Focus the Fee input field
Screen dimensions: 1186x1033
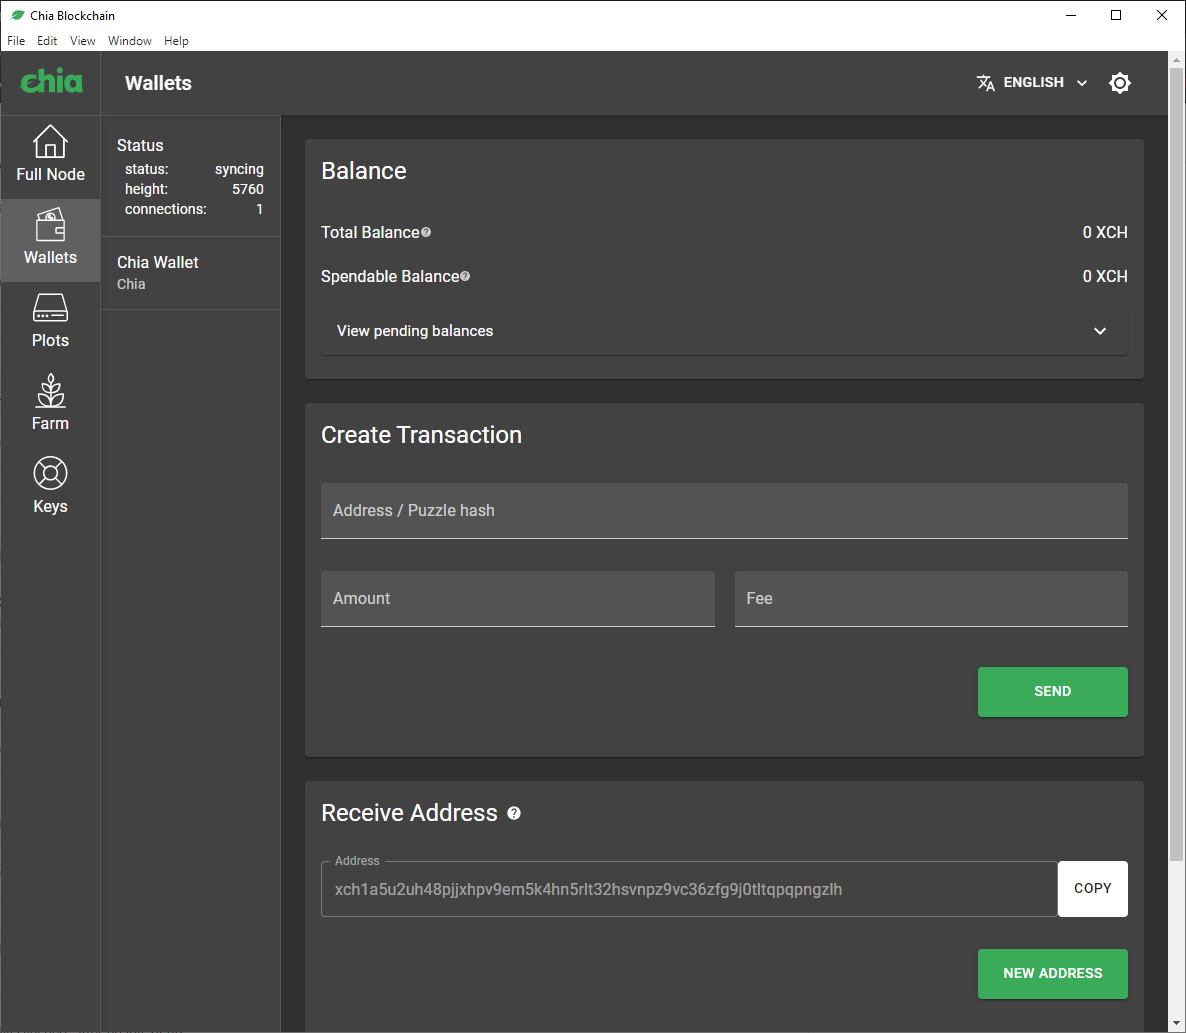(931, 598)
